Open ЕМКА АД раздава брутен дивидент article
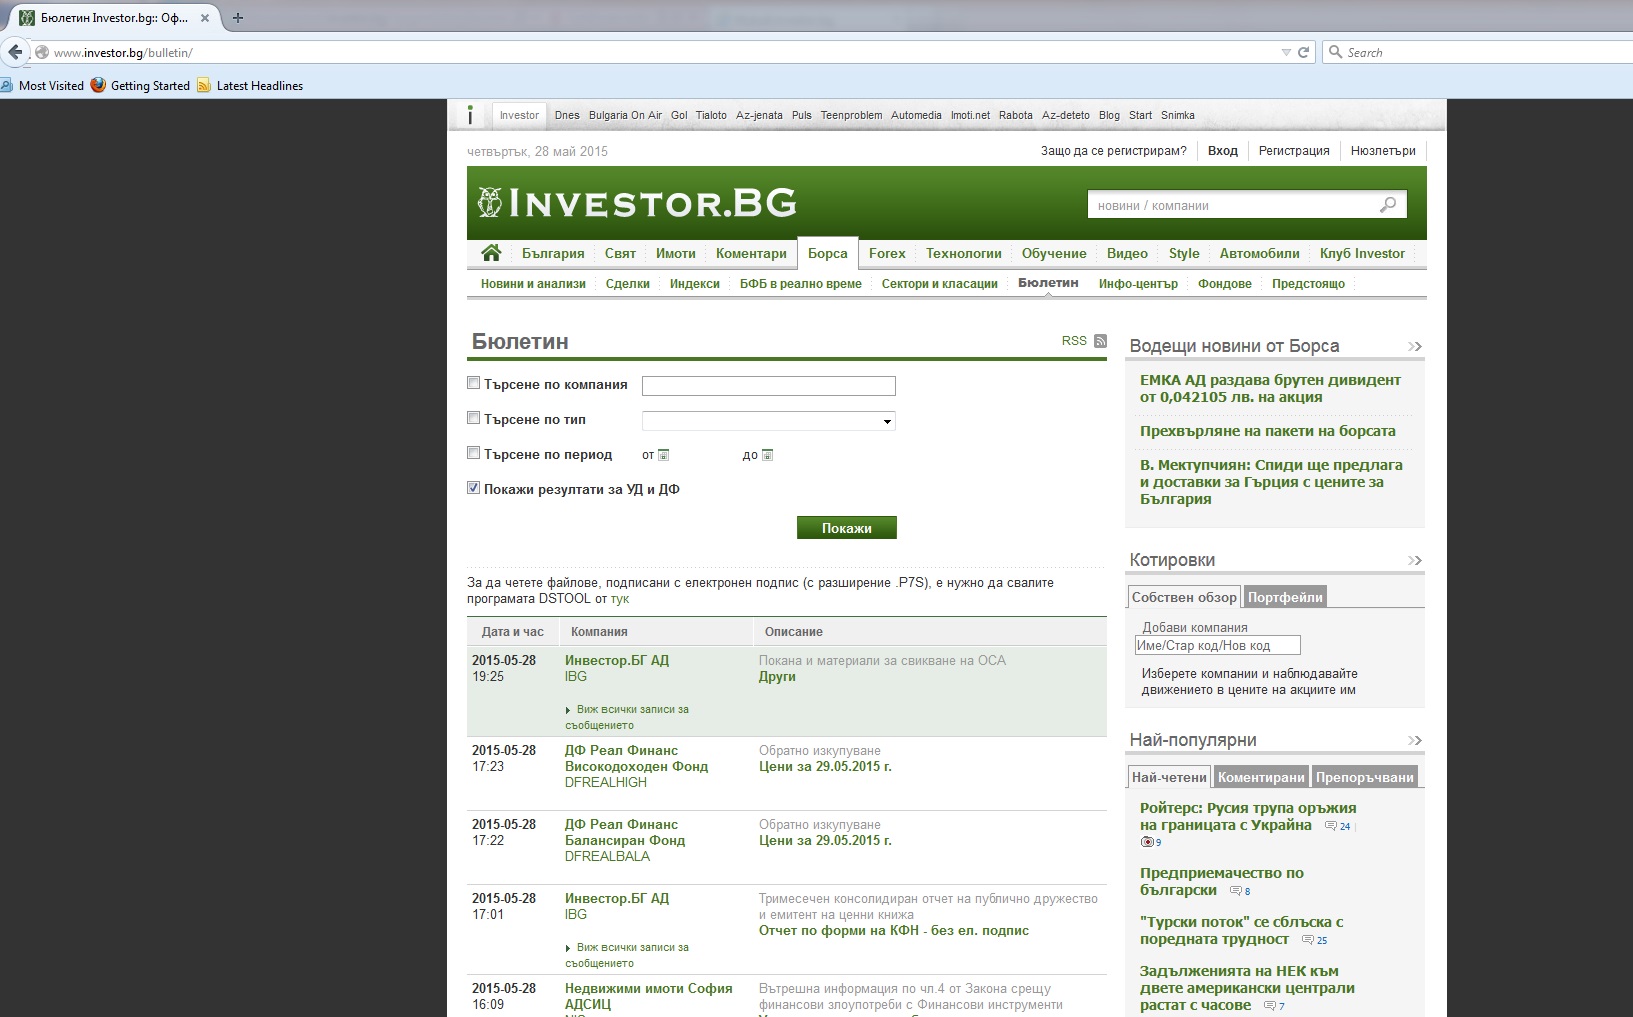The width and height of the screenshot is (1633, 1017). [1270, 388]
